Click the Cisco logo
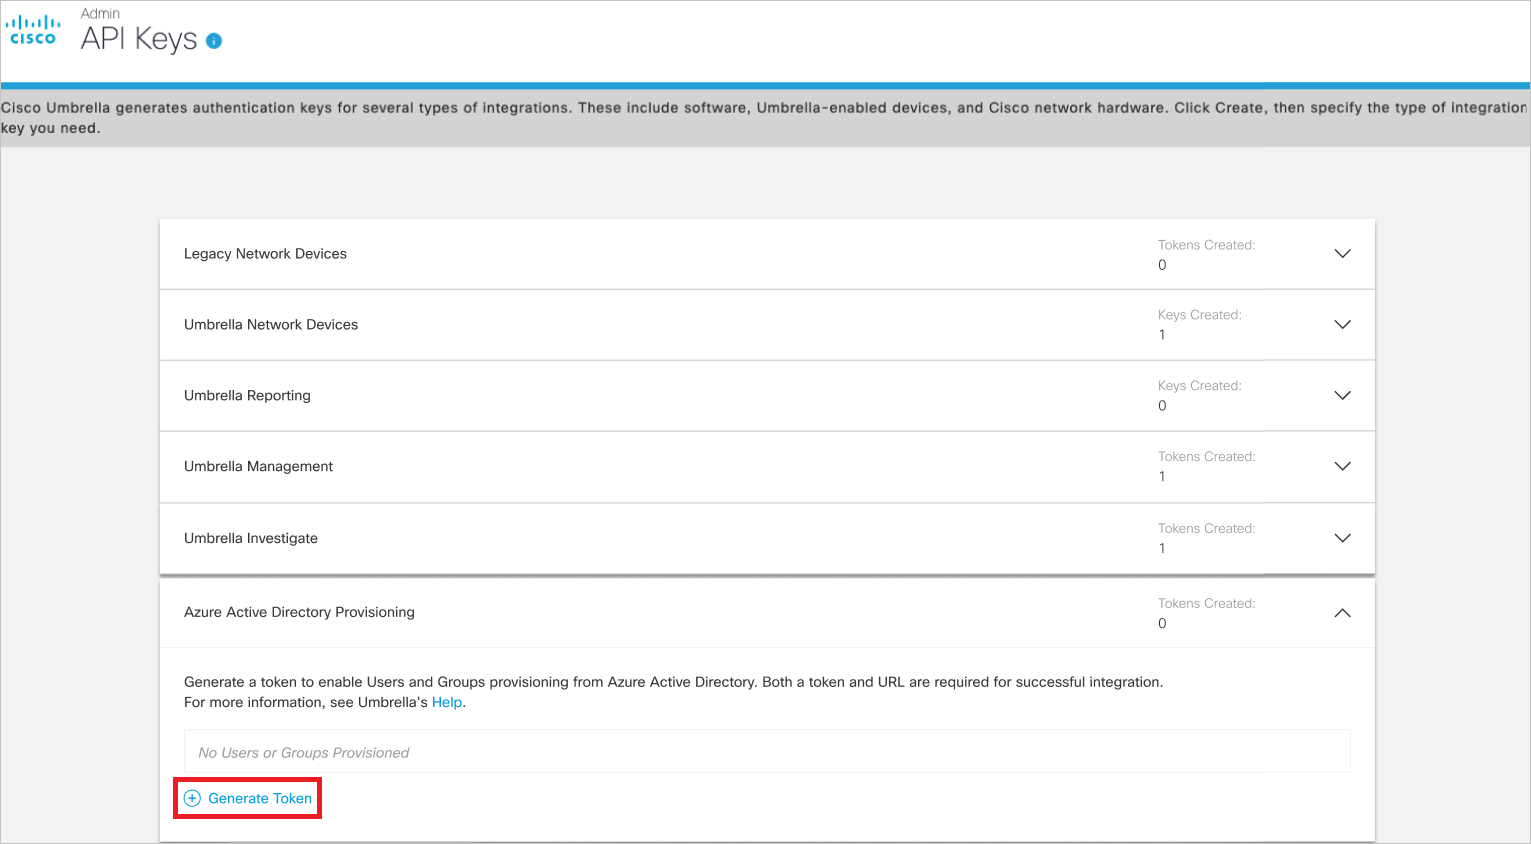Image resolution: width=1531 pixels, height=844 pixels. [x=33, y=30]
